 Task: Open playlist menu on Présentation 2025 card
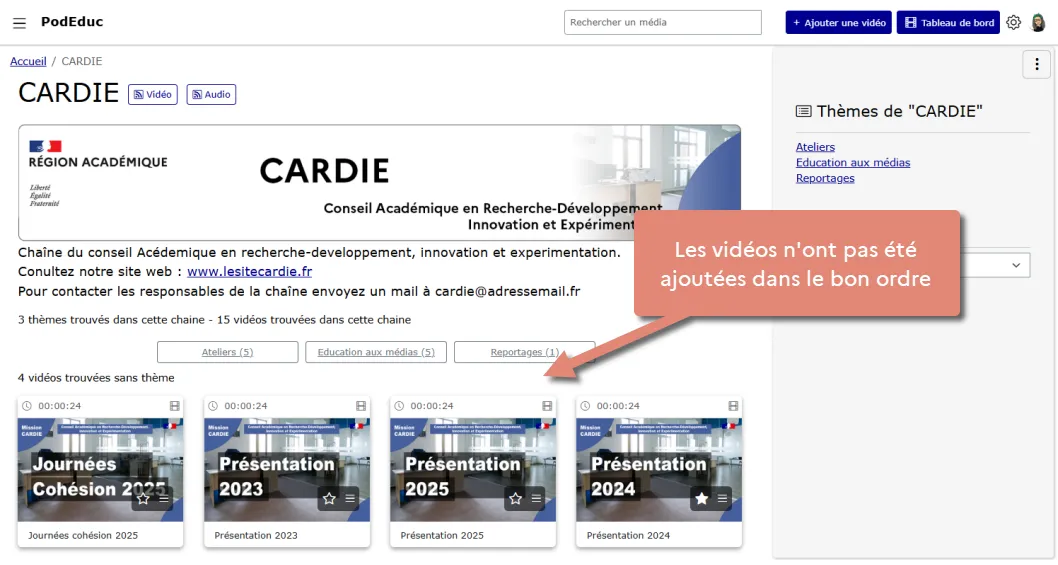pos(536,499)
